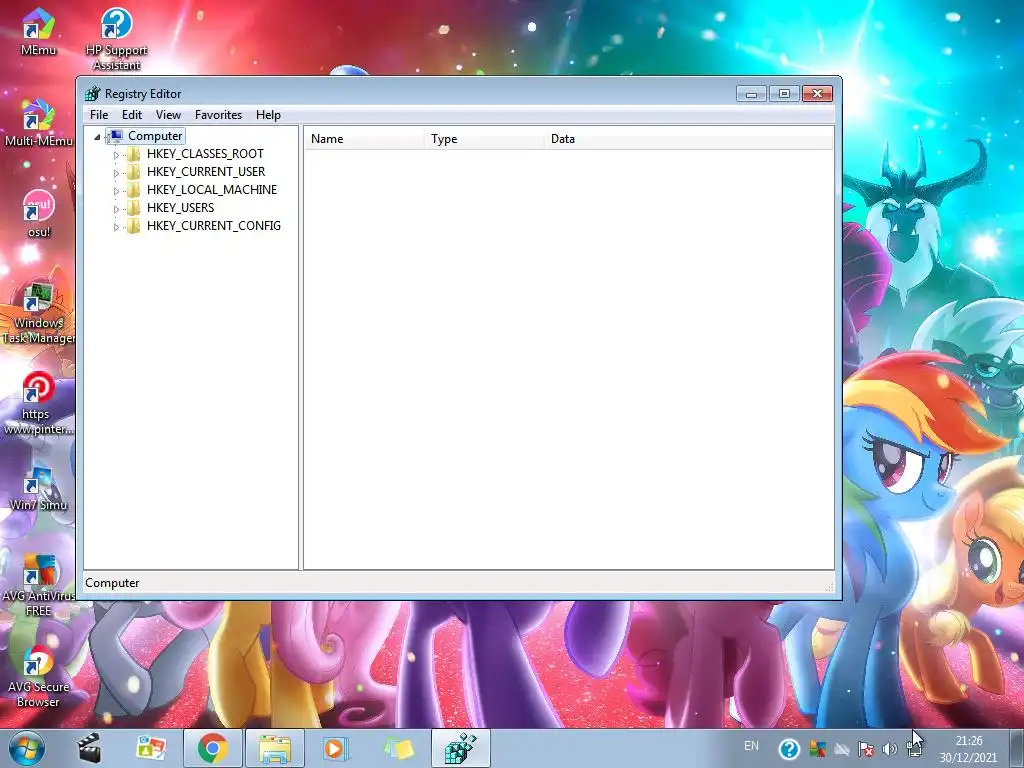Expand the HKEY_USERS key
The width and height of the screenshot is (1024, 768).
[116, 208]
